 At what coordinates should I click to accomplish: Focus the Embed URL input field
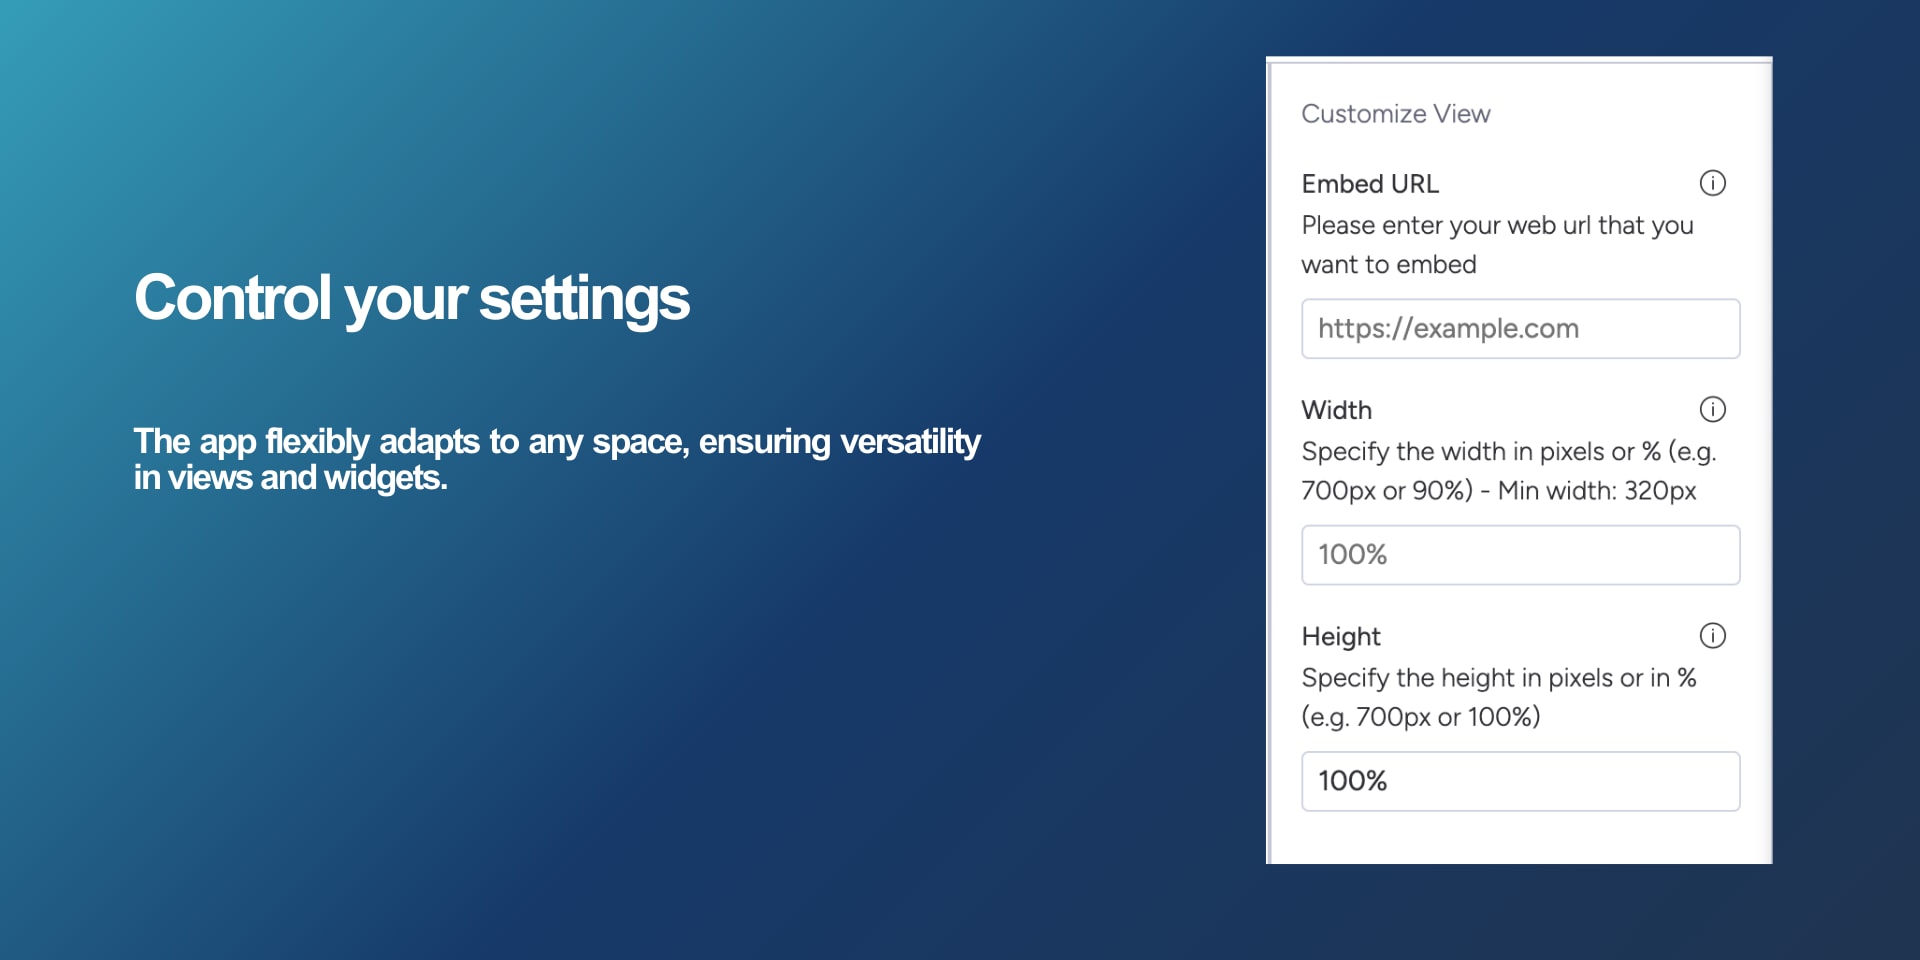pos(1520,329)
